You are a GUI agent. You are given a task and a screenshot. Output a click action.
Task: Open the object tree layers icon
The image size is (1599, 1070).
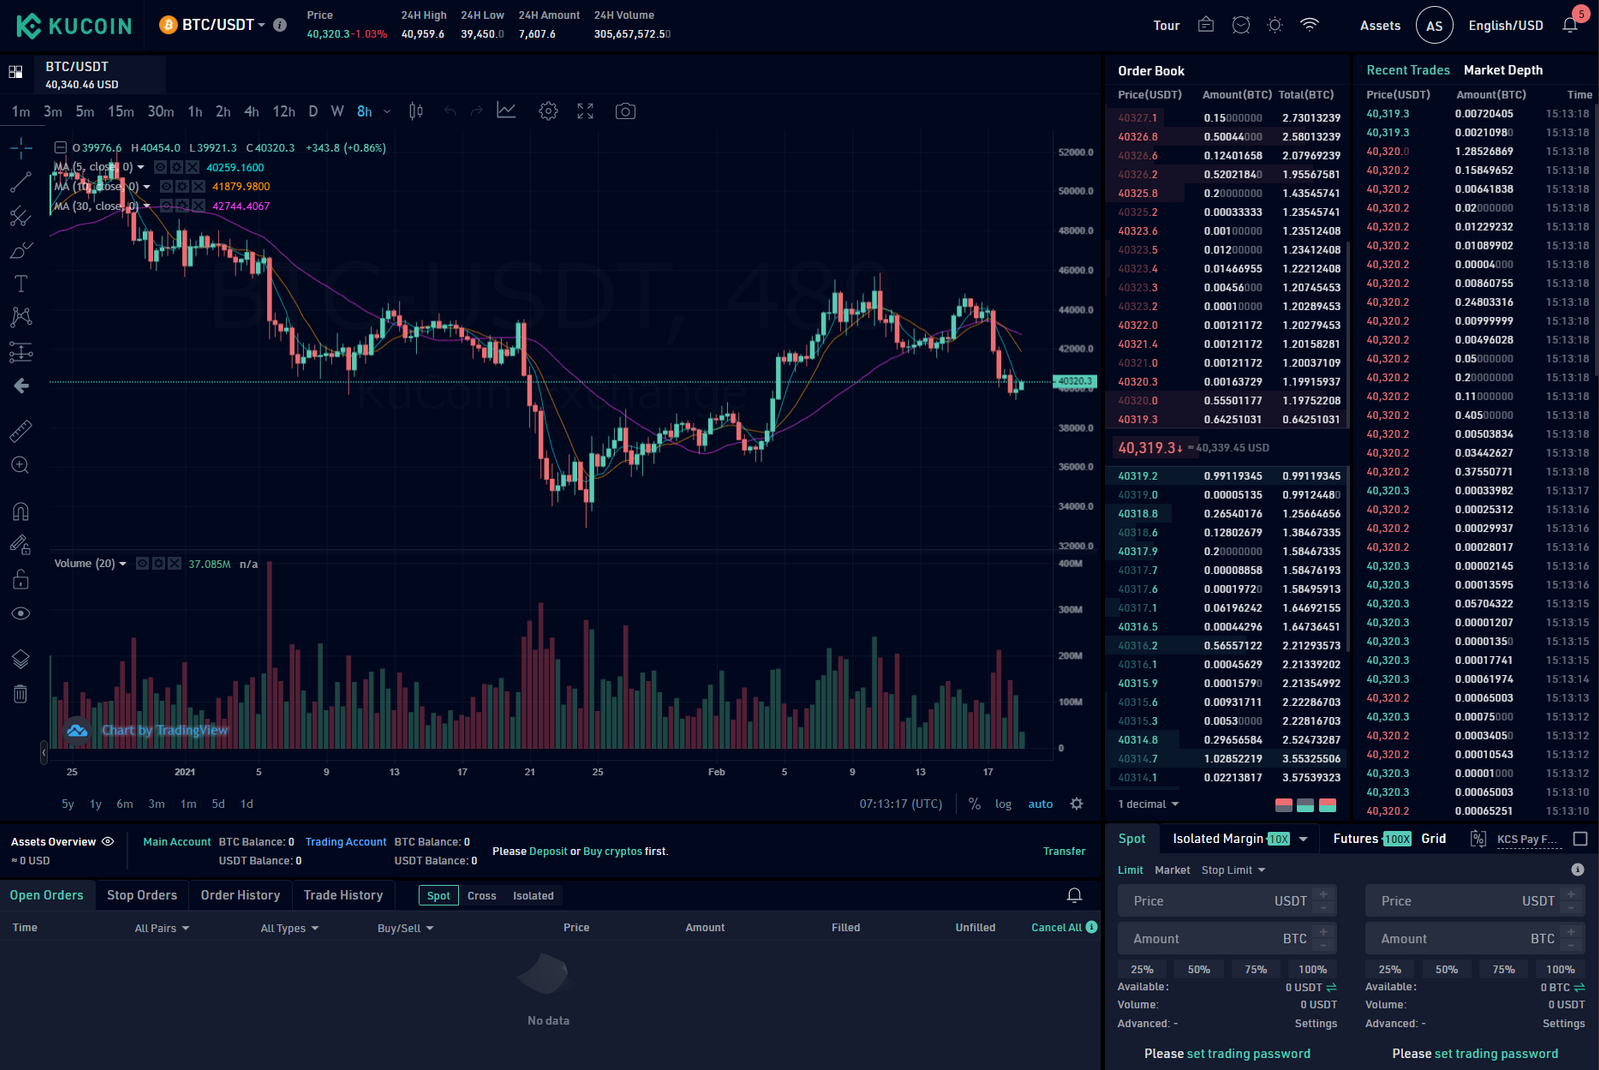21,659
